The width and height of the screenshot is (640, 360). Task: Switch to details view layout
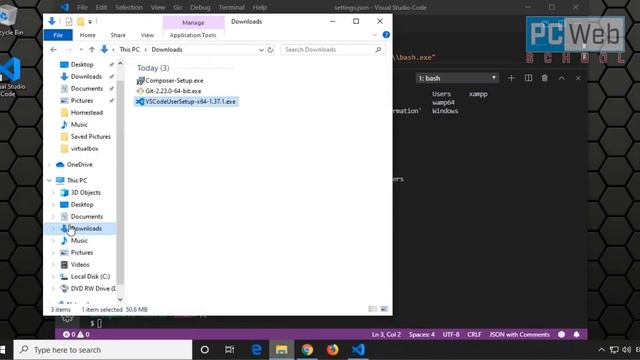click(x=372, y=309)
